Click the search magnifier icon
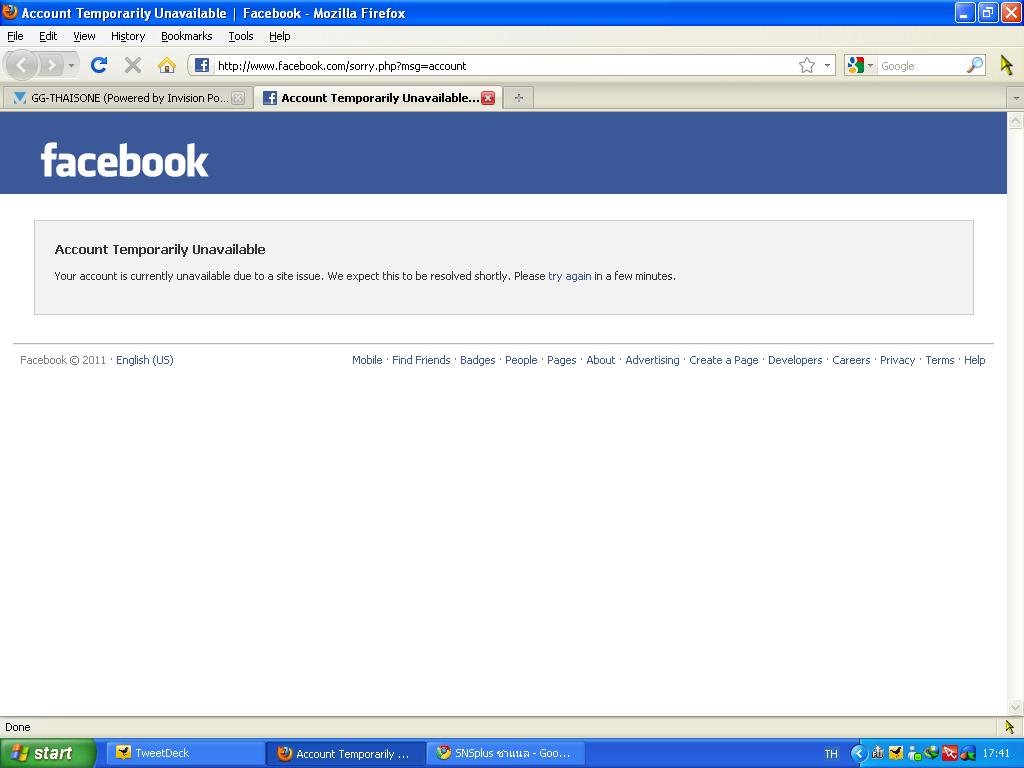The width and height of the screenshot is (1024, 768). (974, 65)
